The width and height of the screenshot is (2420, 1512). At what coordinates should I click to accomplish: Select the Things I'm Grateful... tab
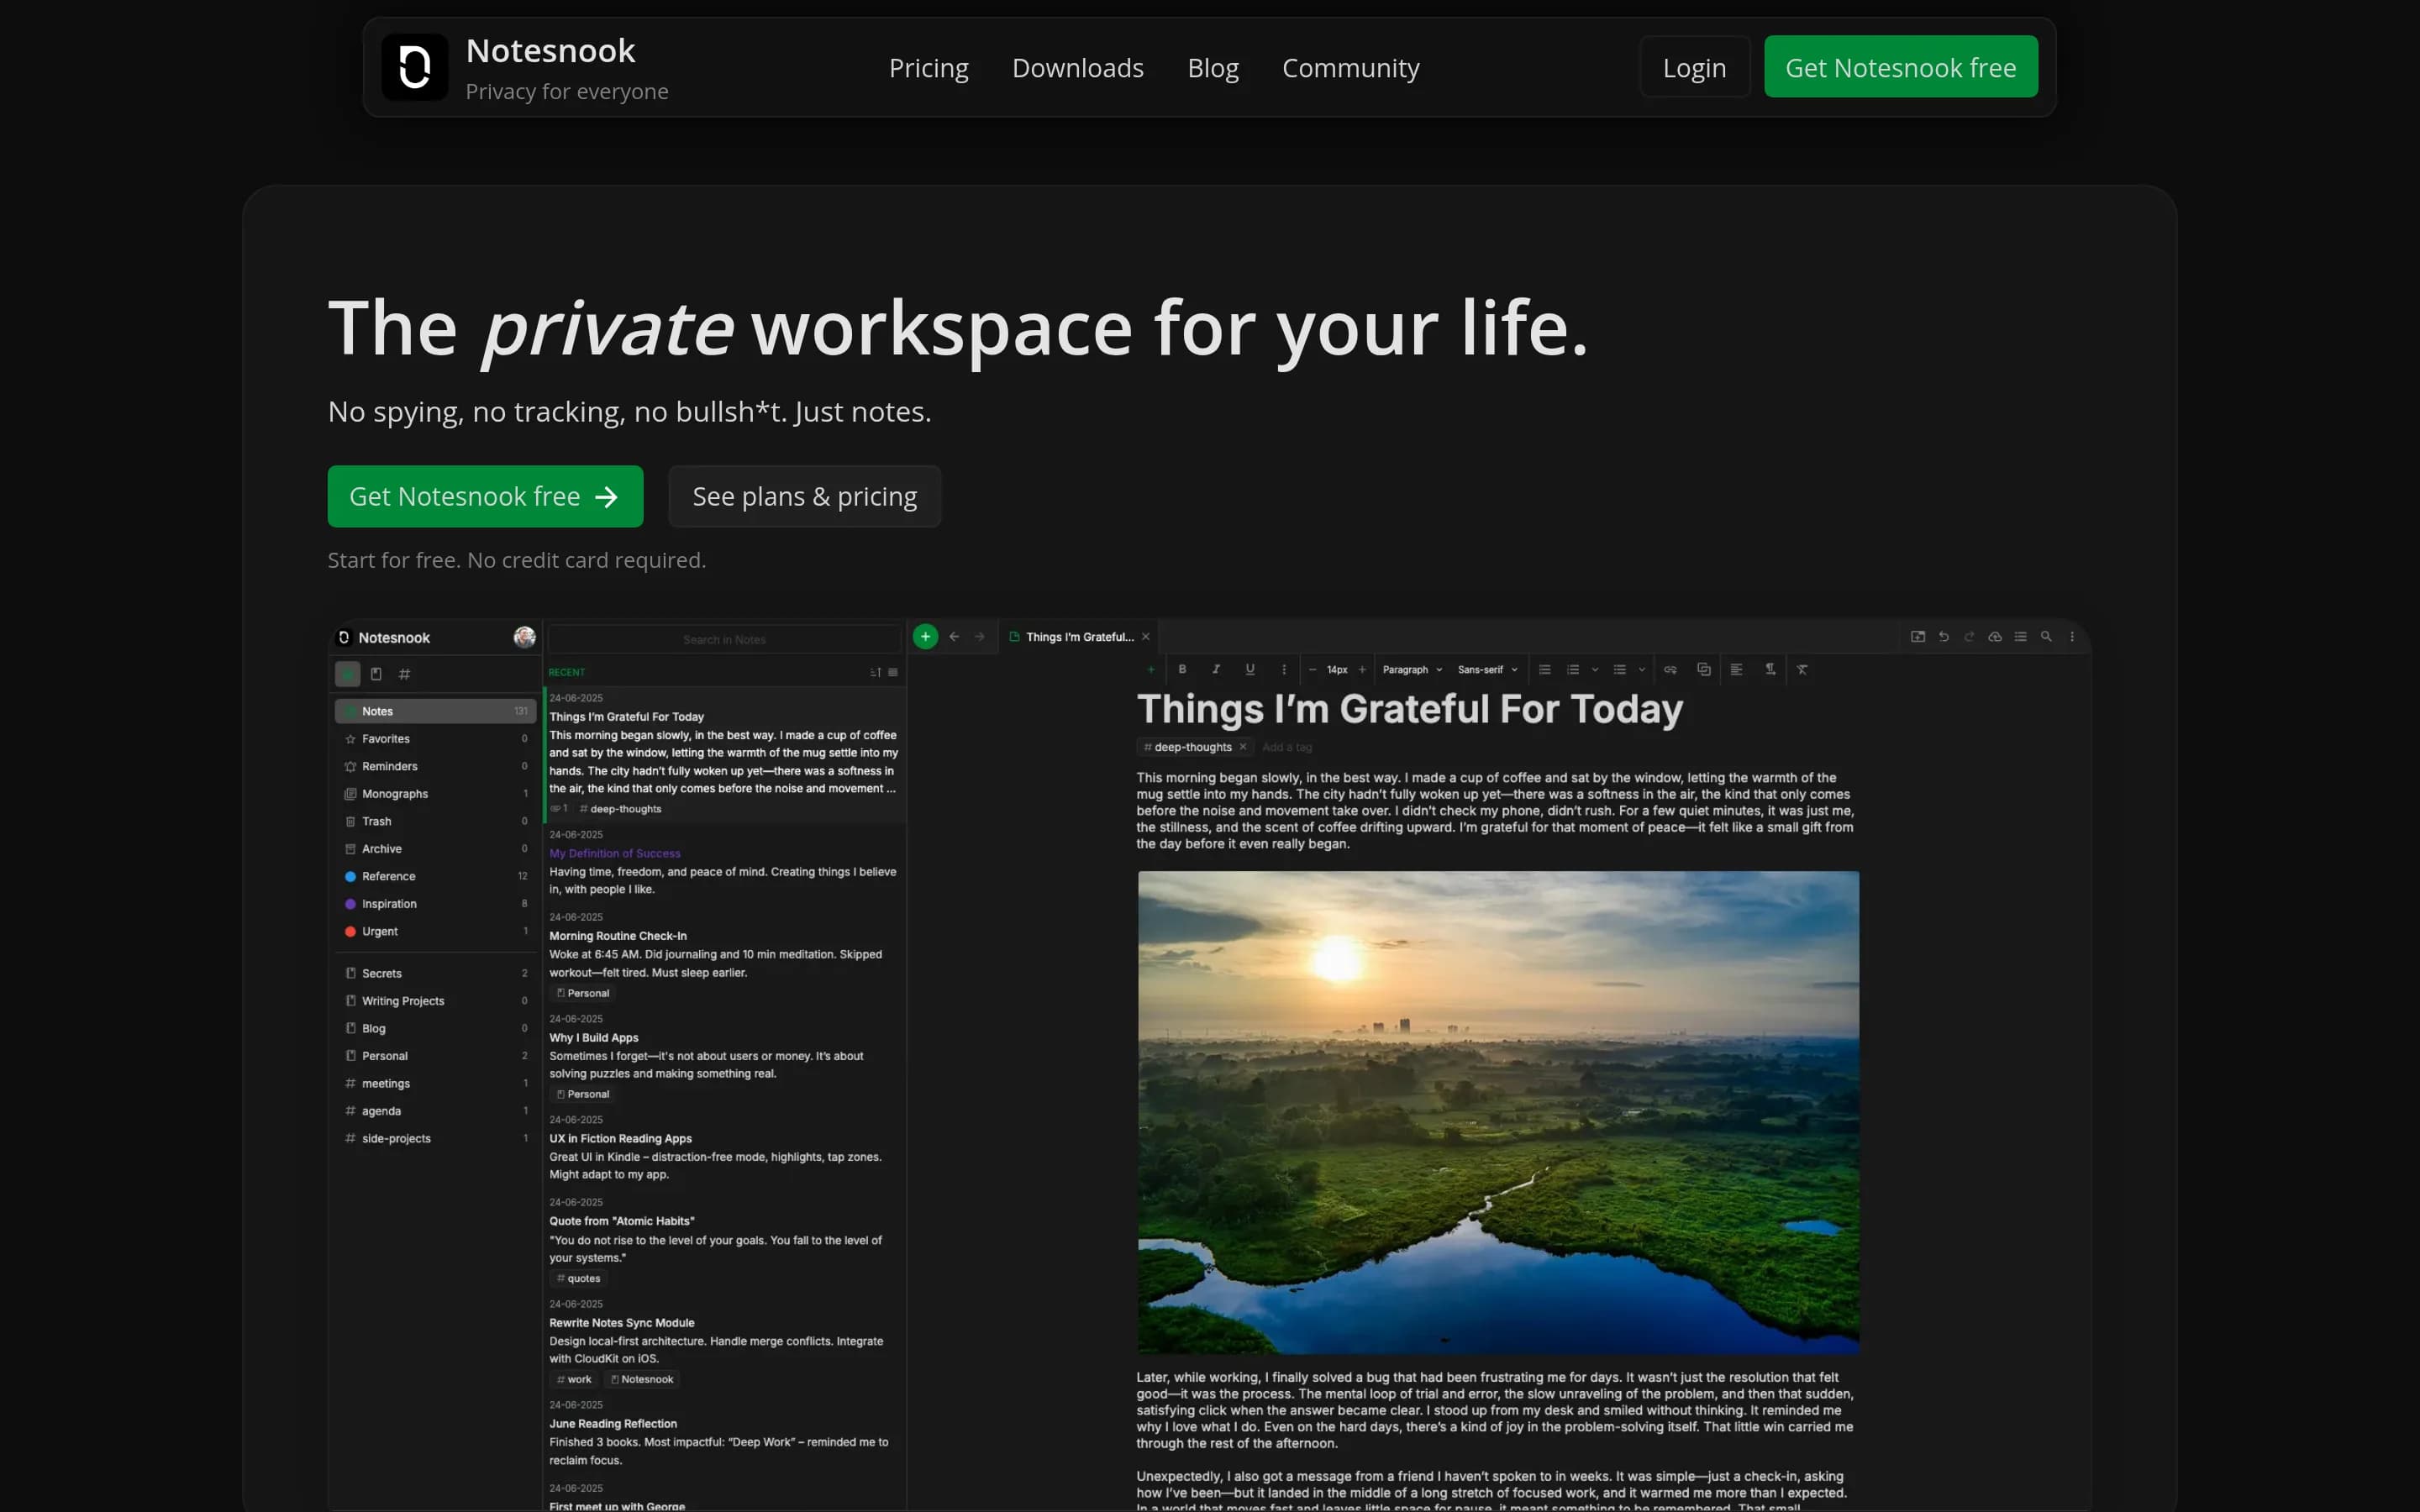point(1079,637)
